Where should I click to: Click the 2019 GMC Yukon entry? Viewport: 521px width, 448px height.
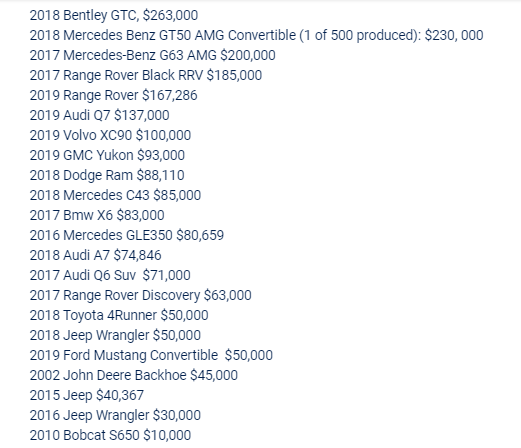(107, 155)
